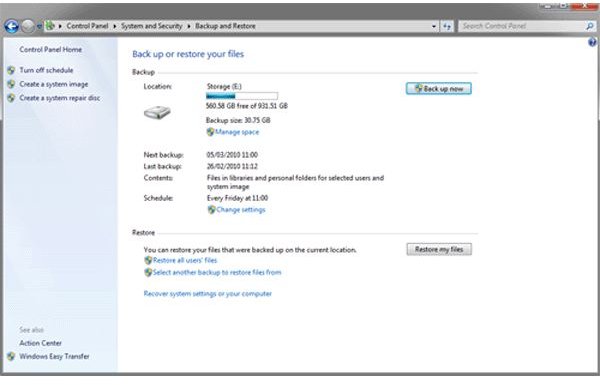Viewport: 600px width, 385px height.
Task: Click the search magnifier icon
Action: (x=590, y=26)
